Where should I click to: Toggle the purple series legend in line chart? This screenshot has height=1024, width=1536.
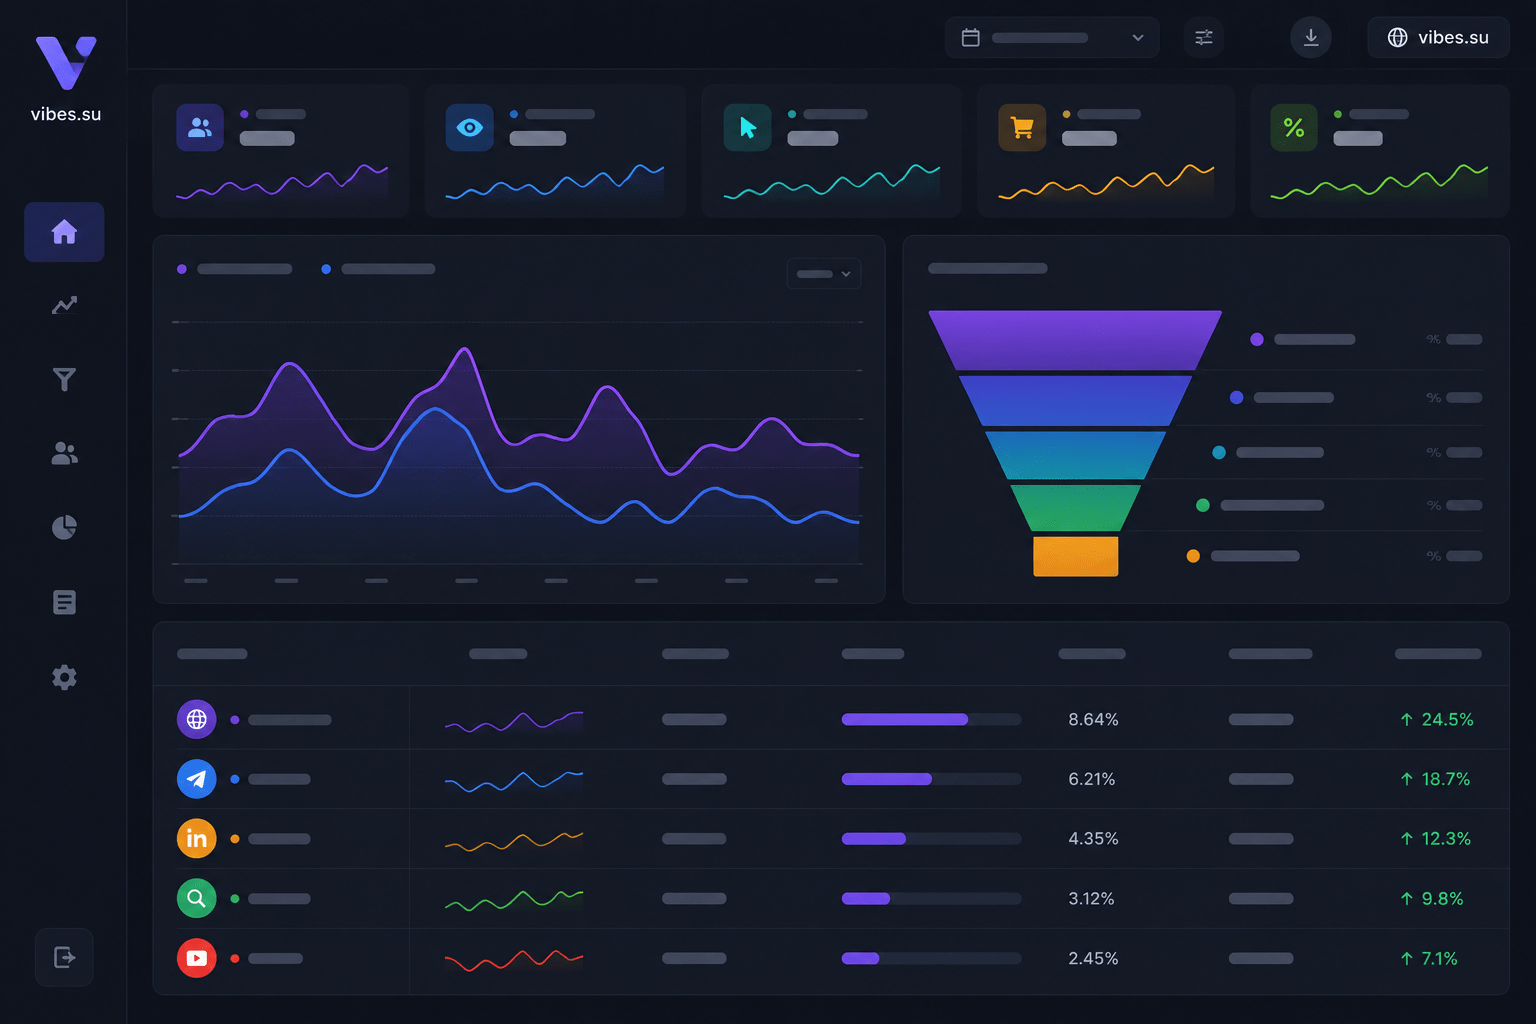(234, 269)
